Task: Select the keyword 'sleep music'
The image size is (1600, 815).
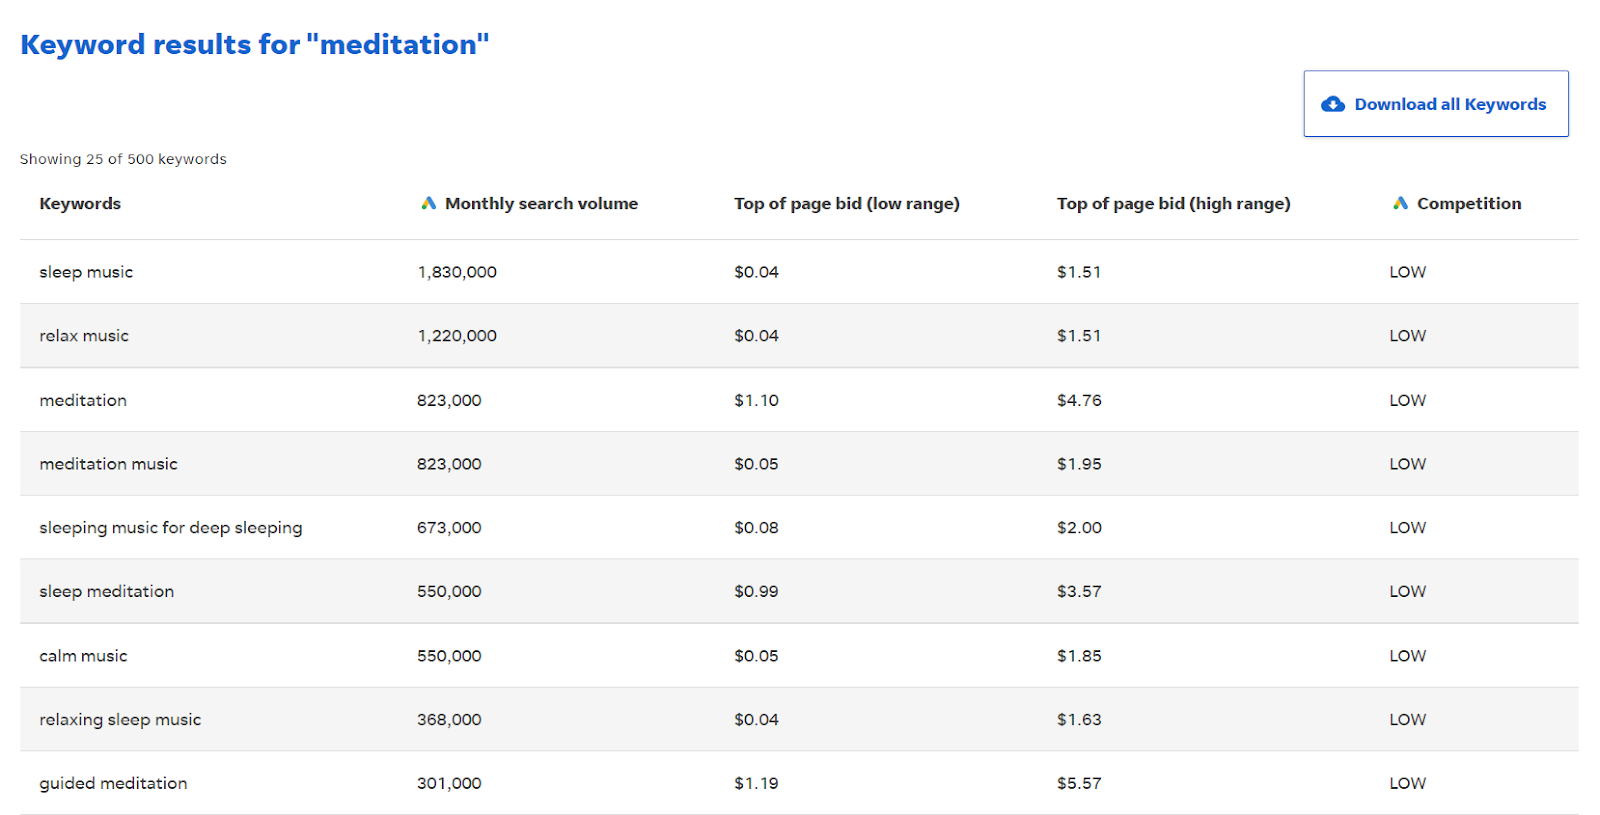Action: click(x=86, y=272)
